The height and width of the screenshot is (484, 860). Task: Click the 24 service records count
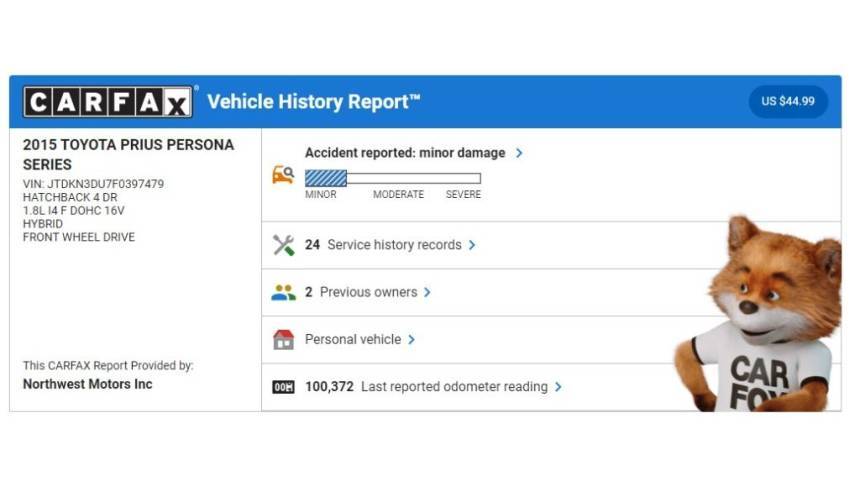313,245
